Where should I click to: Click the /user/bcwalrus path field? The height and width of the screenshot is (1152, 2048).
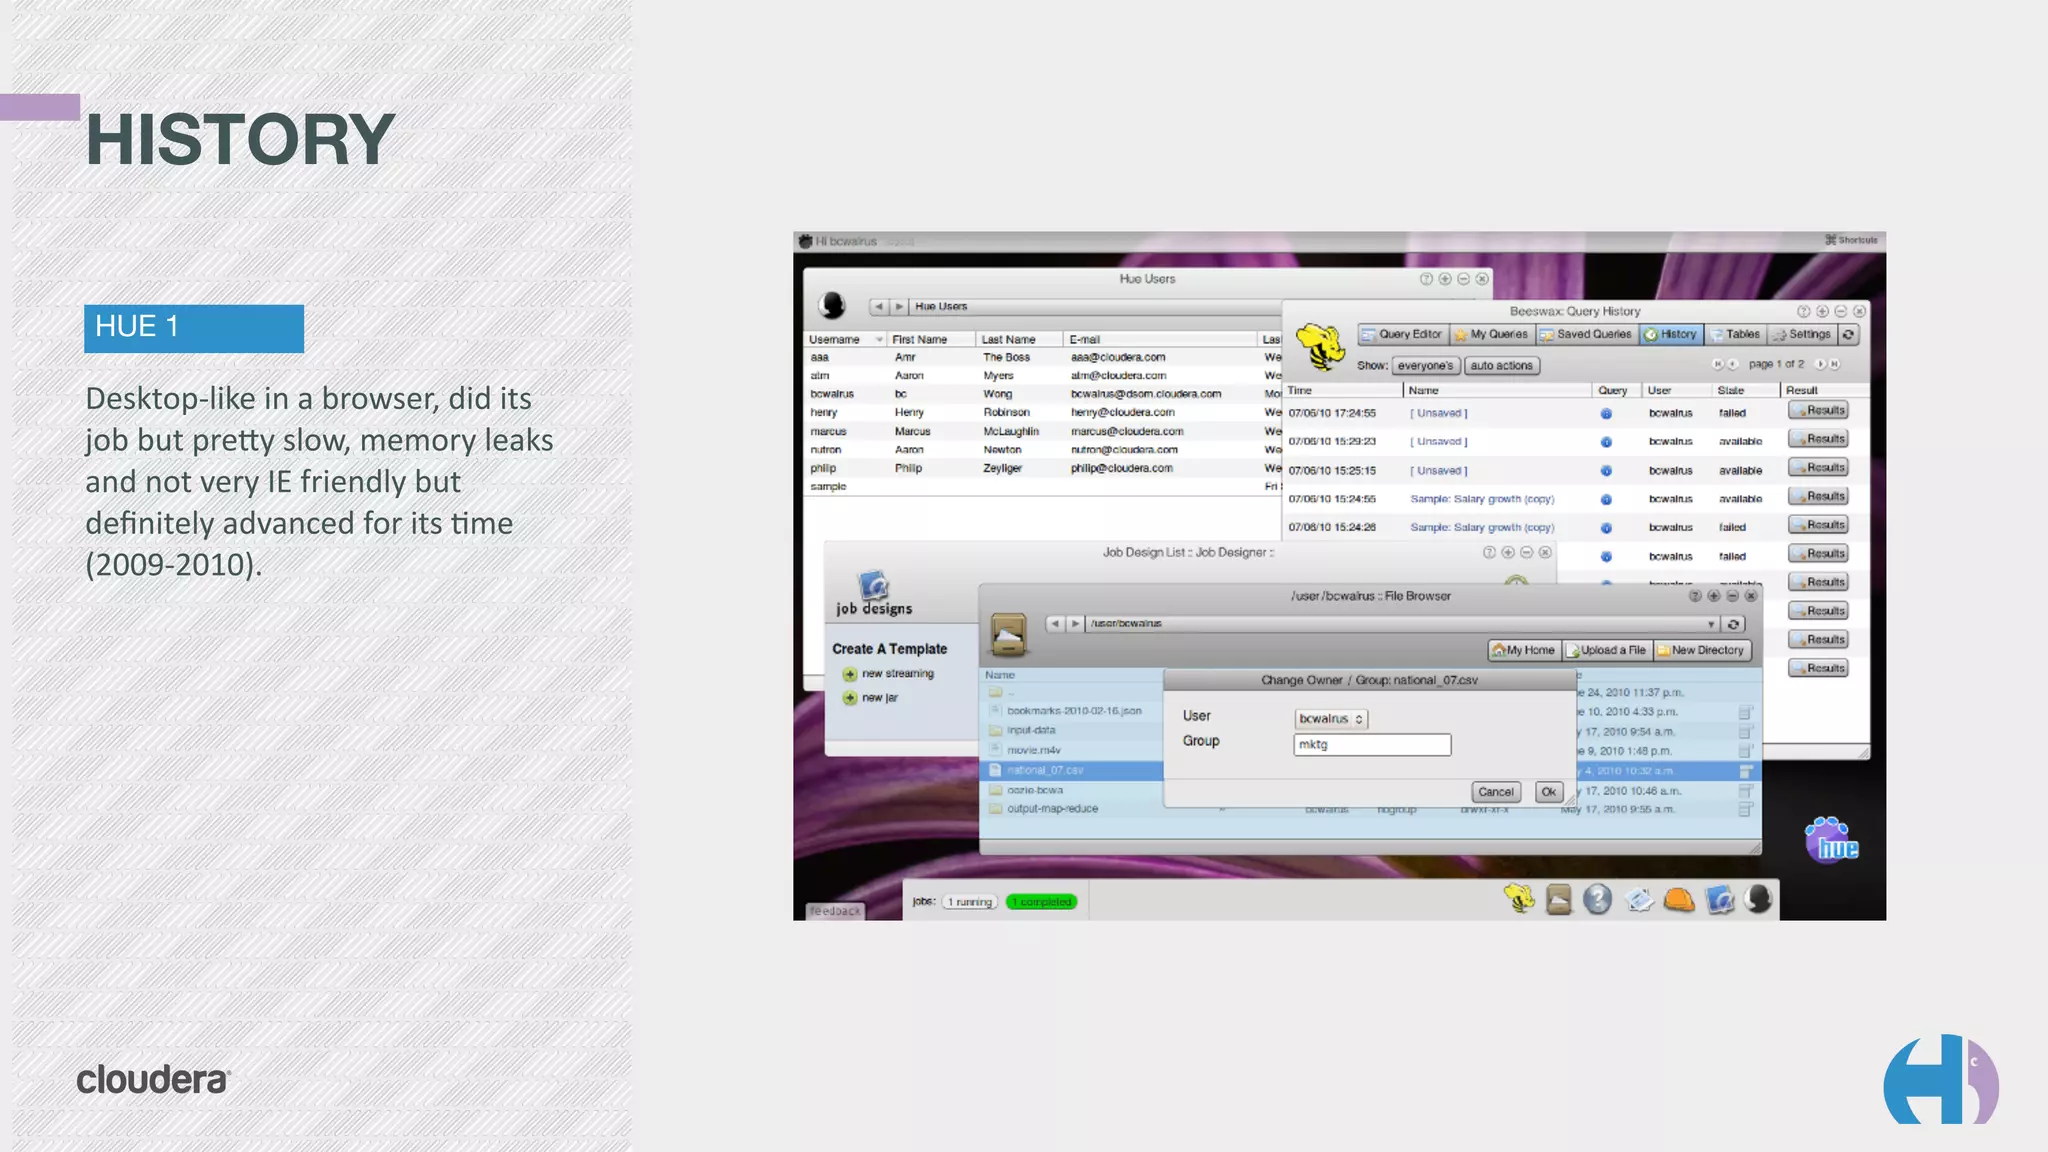coord(1393,624)
